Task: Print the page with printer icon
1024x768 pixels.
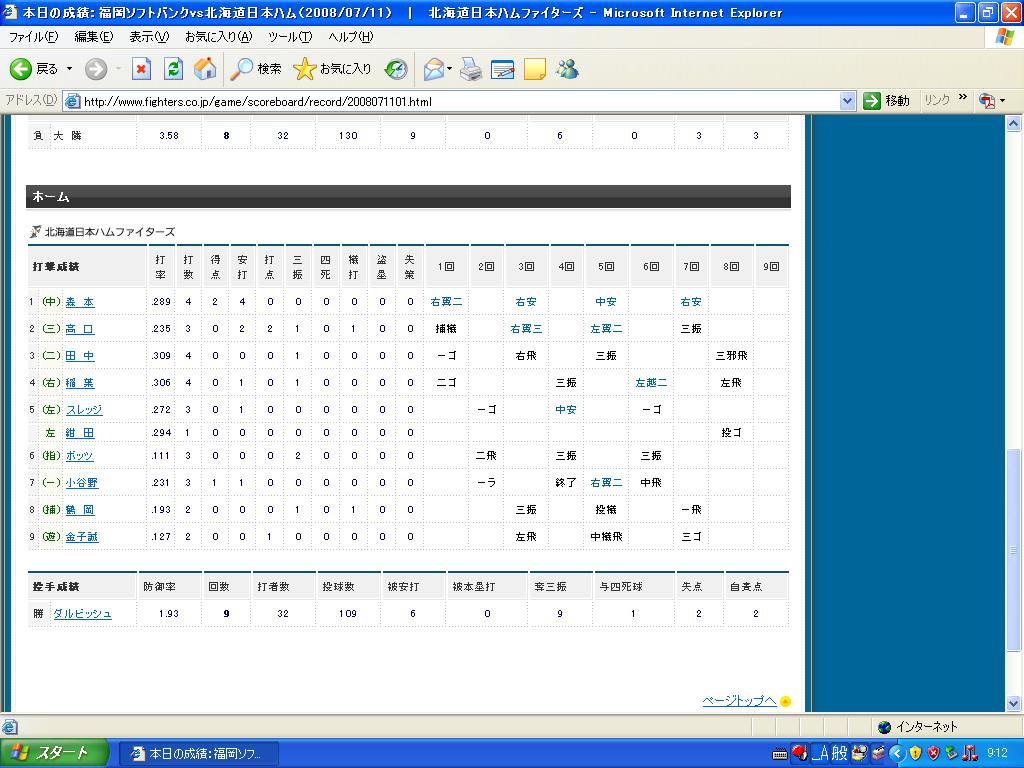Action: [x=470, y=69]
